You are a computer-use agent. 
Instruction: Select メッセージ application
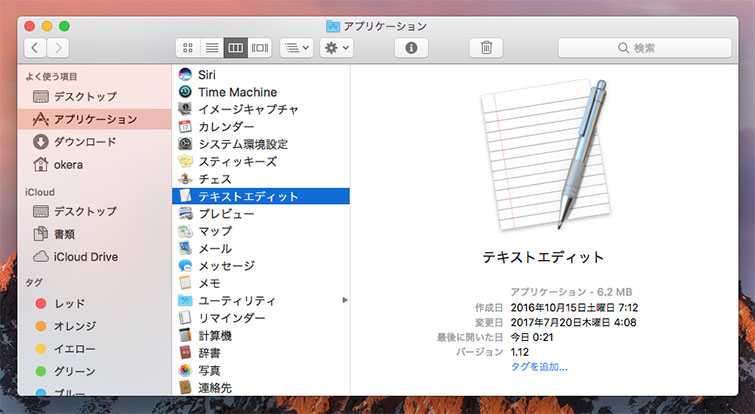coord(261,266)
